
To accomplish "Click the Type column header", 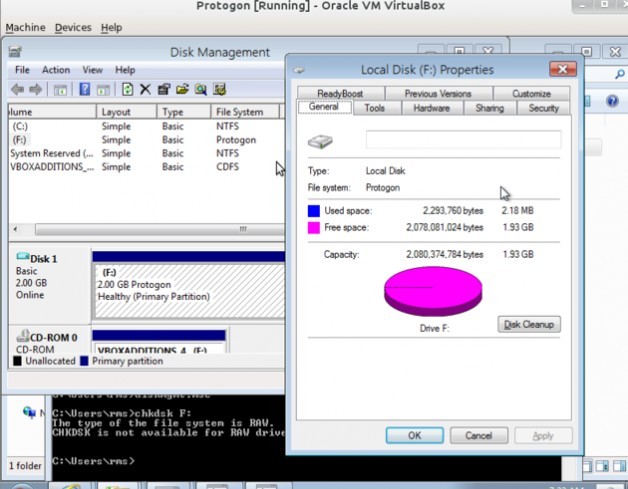I will (x=183, y=112).
